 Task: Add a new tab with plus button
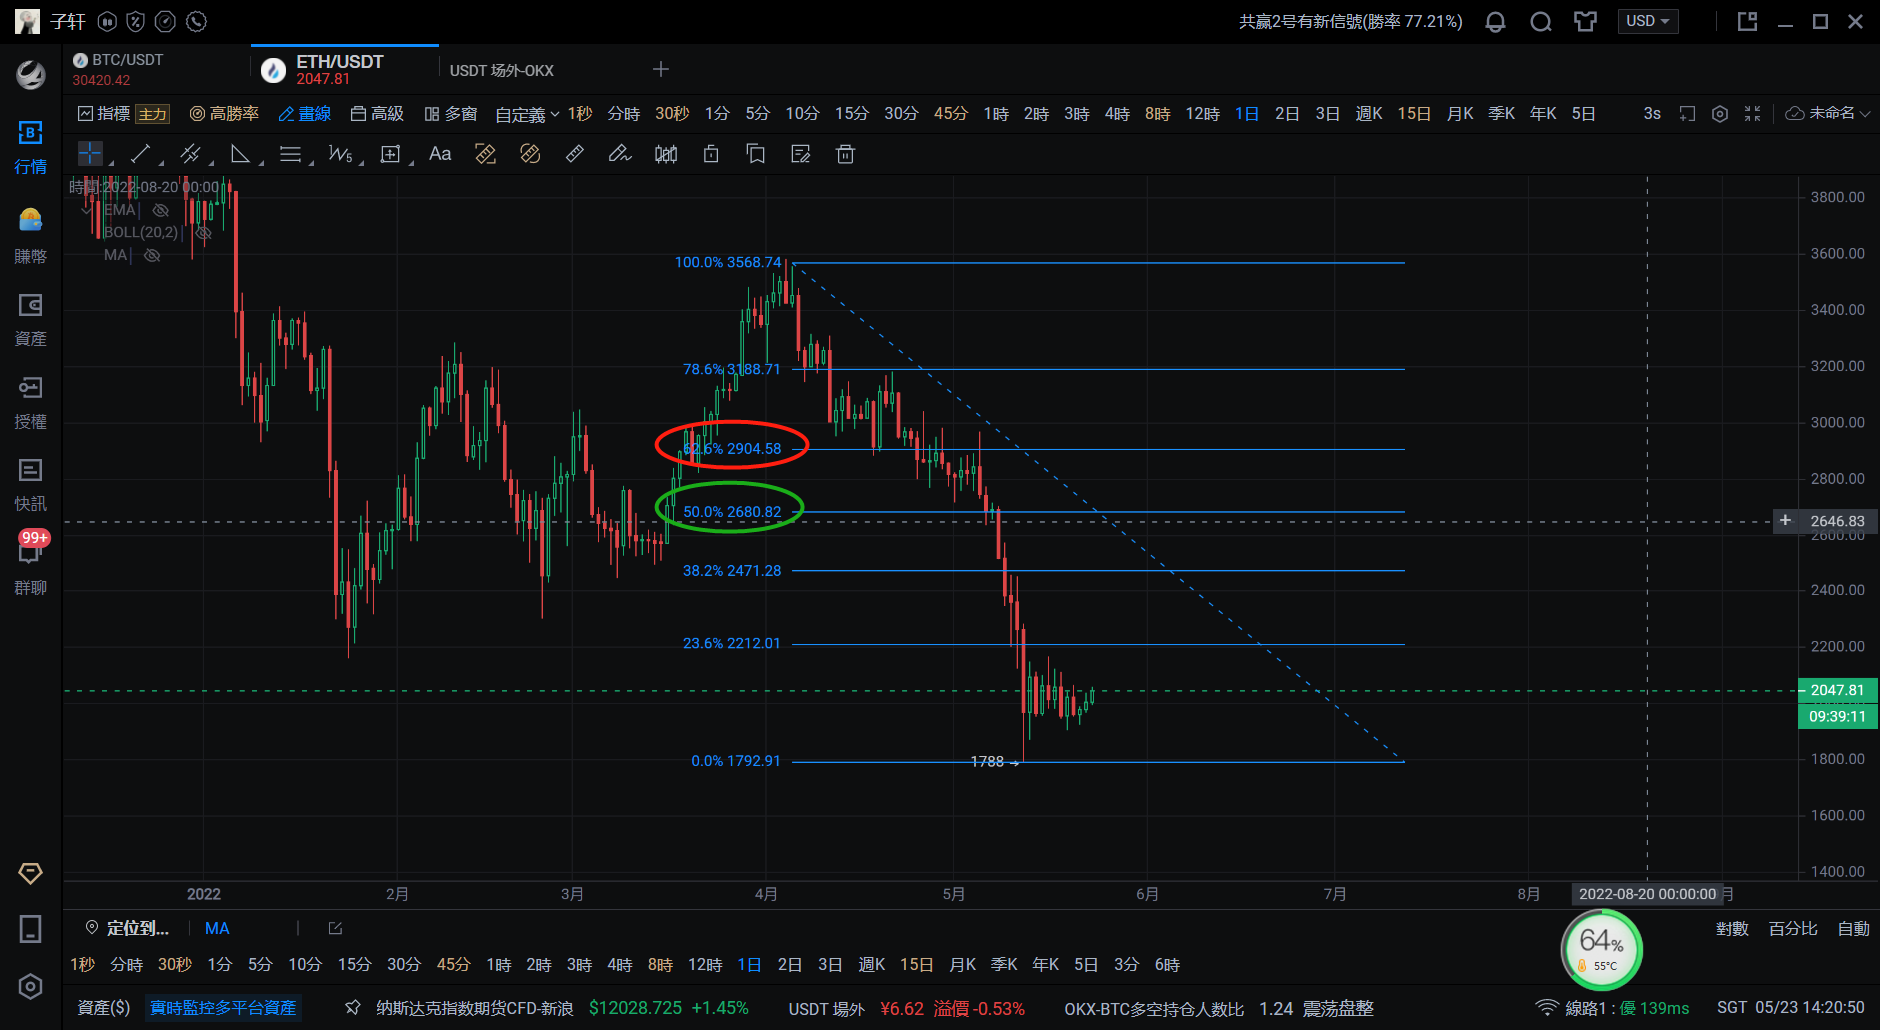tap(660, 69)
